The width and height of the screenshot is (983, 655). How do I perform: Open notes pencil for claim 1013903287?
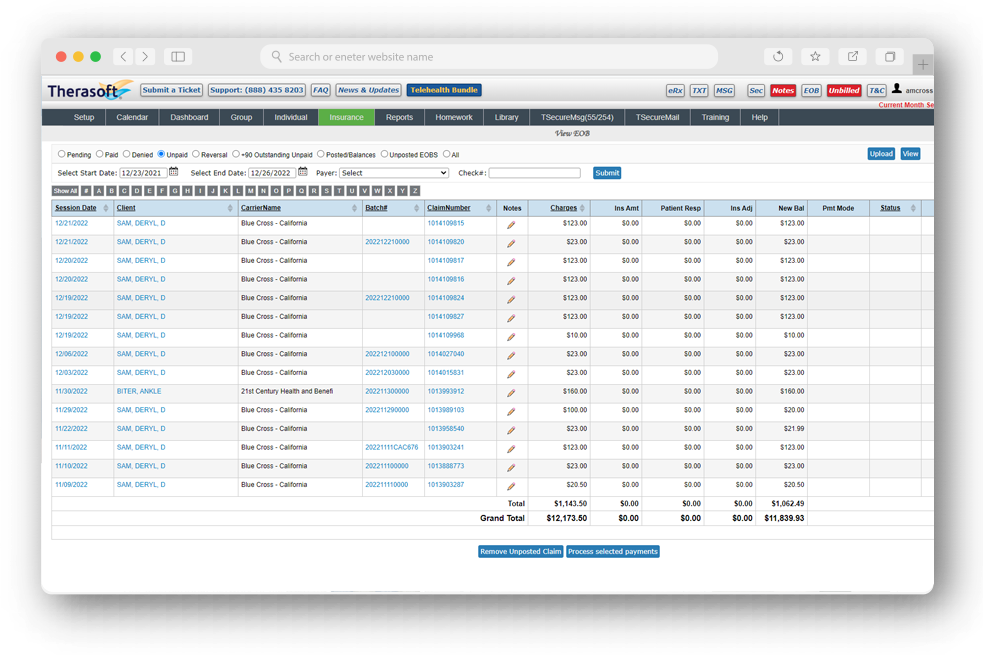point(511,486)
